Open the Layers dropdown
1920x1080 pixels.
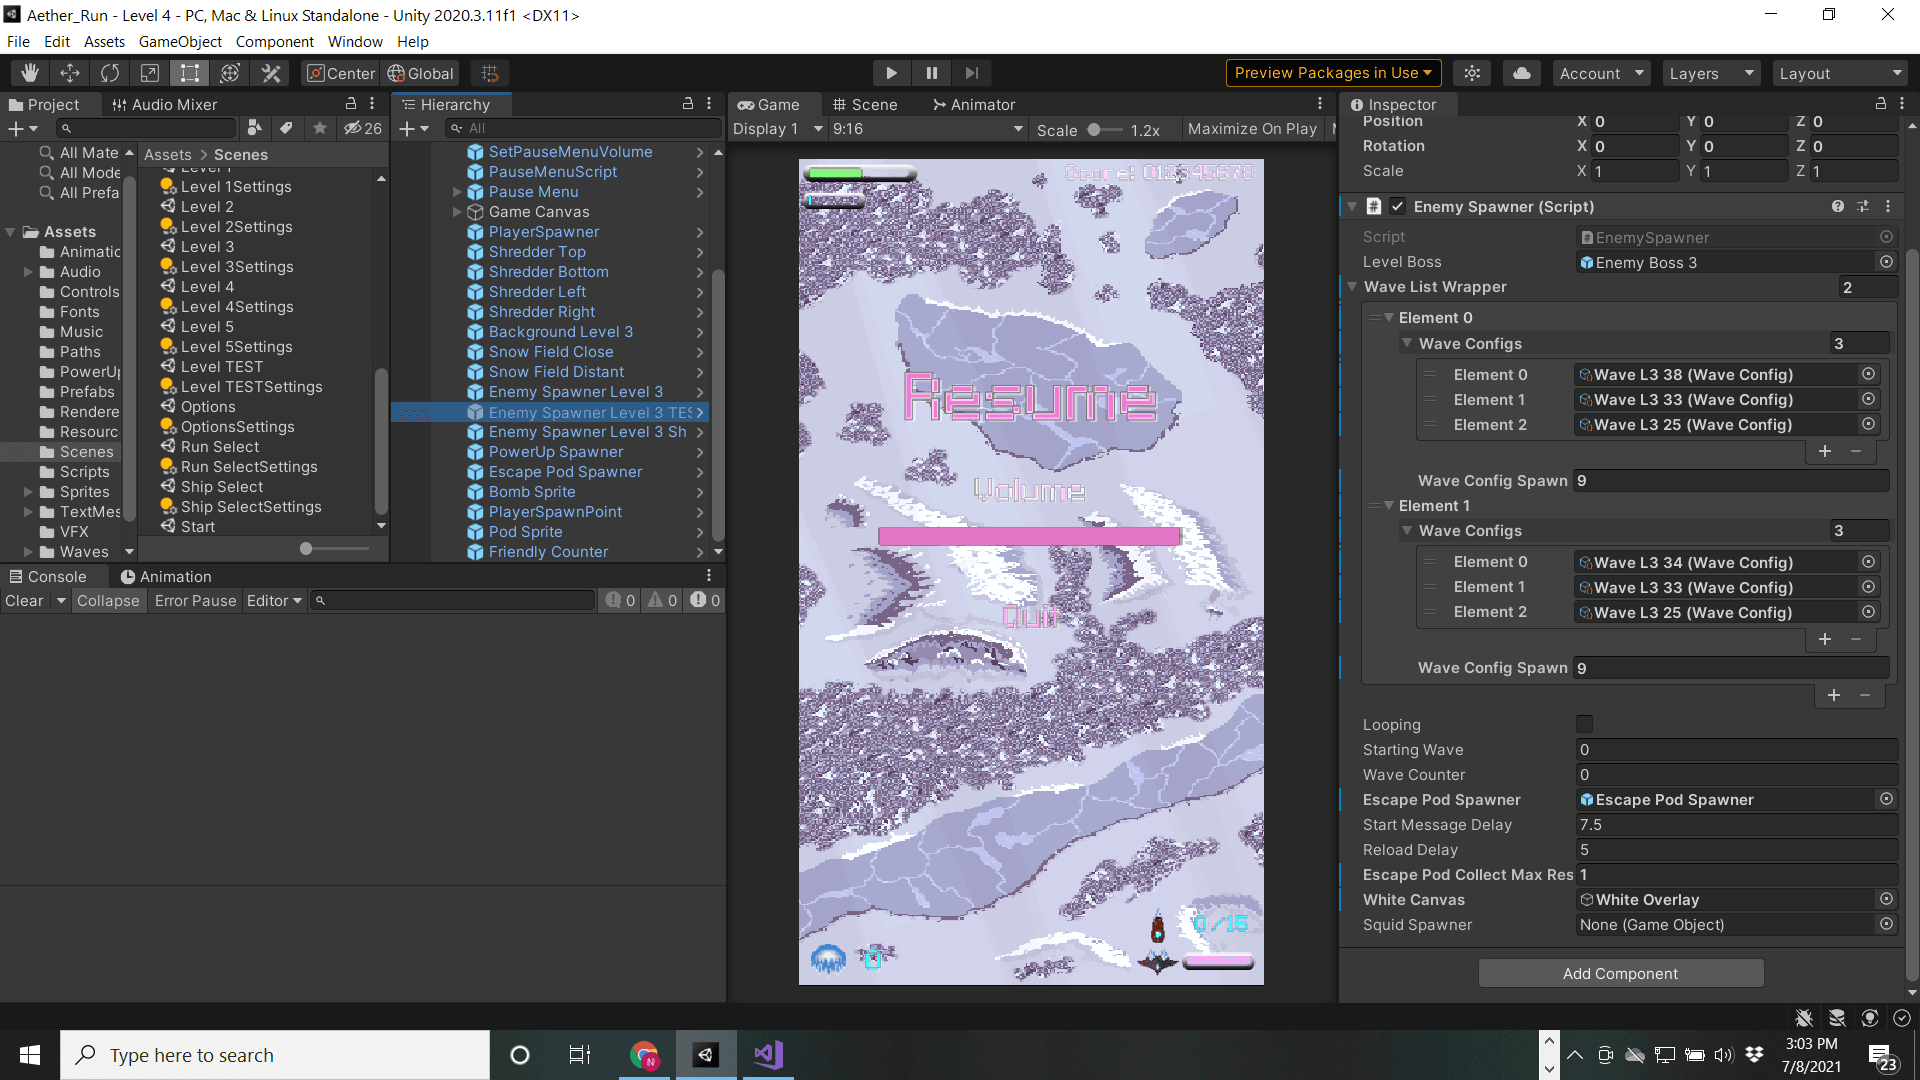coord(1710,73)
